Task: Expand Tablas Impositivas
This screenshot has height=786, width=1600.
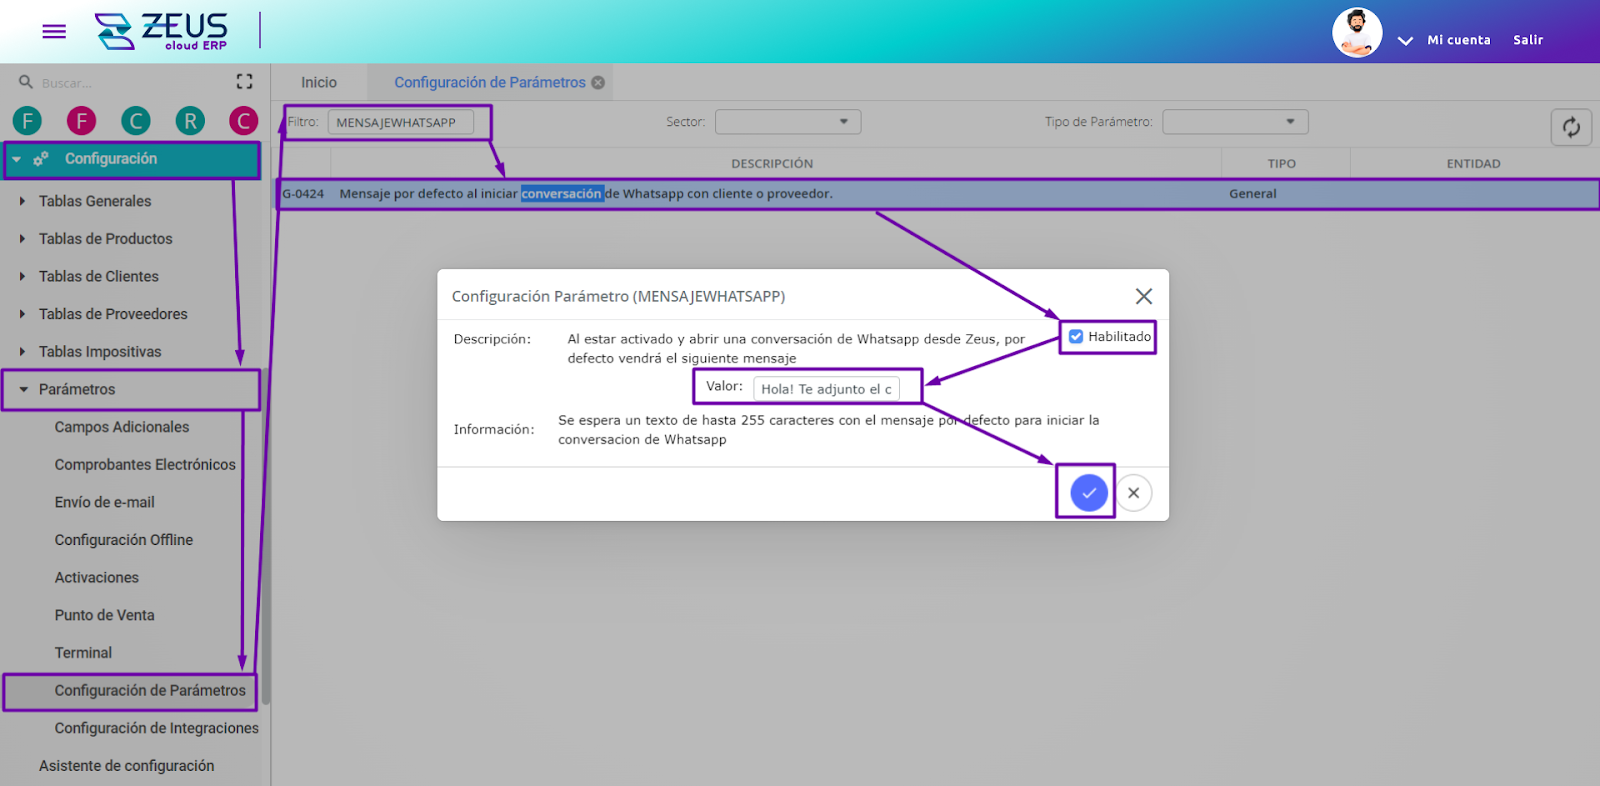Action: tap(100, 352)
